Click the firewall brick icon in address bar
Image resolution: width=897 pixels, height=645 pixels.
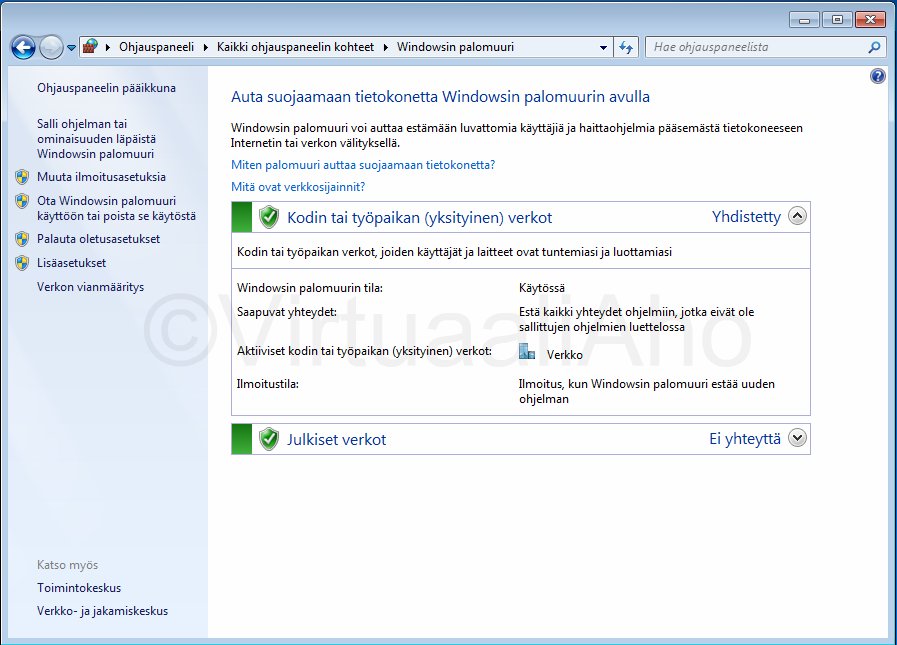tap(90, 47)
